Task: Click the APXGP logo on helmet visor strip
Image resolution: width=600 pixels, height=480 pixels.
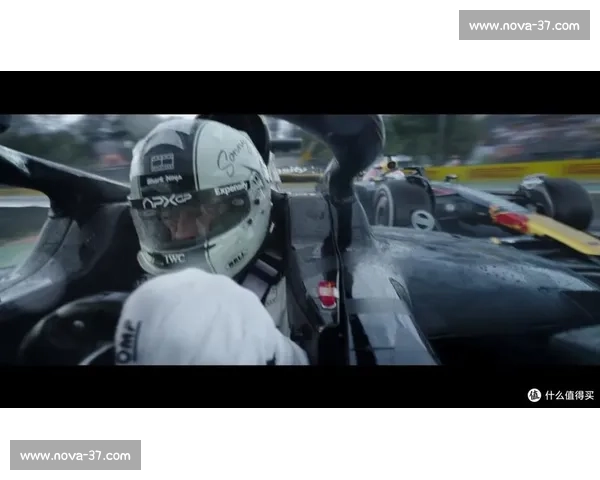Action: pyautogui.click(x=167, y=200)
